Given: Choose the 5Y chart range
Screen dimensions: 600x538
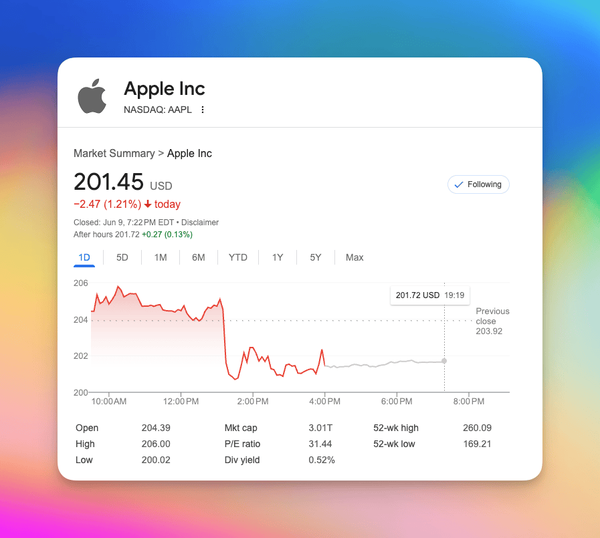Looking at the screenshot, I should coord(315,258).
